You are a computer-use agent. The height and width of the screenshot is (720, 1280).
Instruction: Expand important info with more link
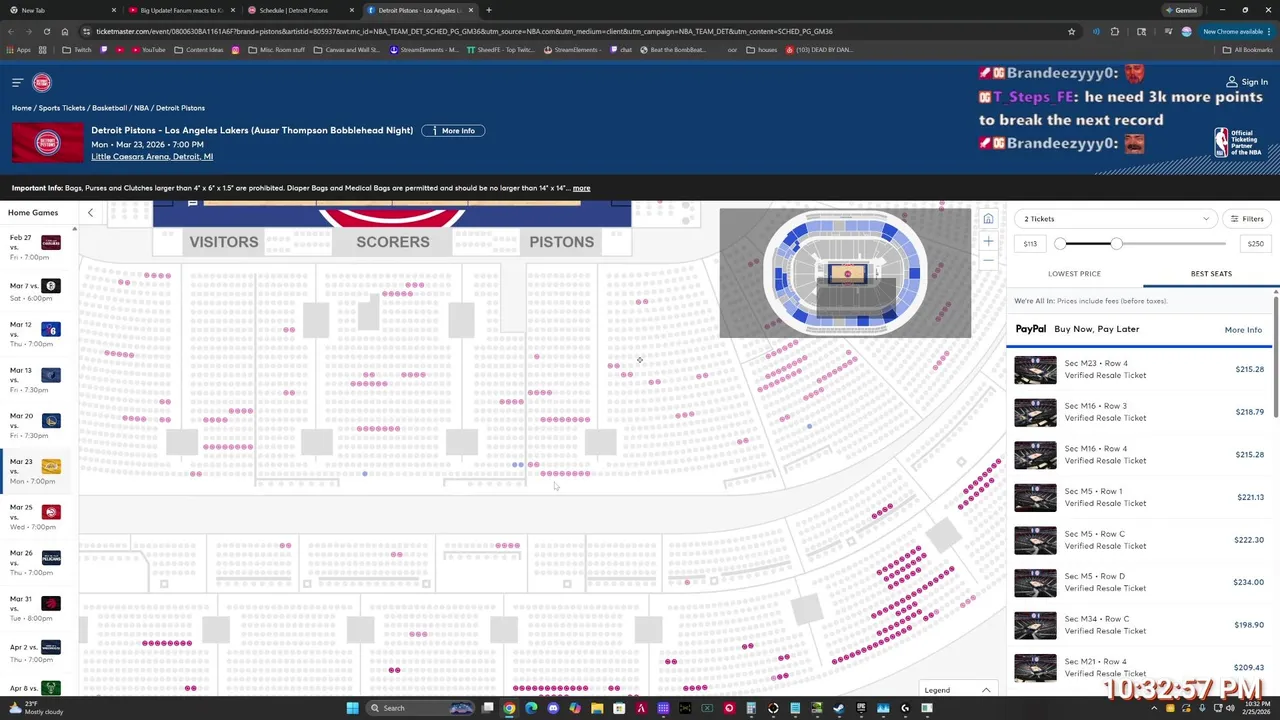pyautogui.click(x=581, y=188)
